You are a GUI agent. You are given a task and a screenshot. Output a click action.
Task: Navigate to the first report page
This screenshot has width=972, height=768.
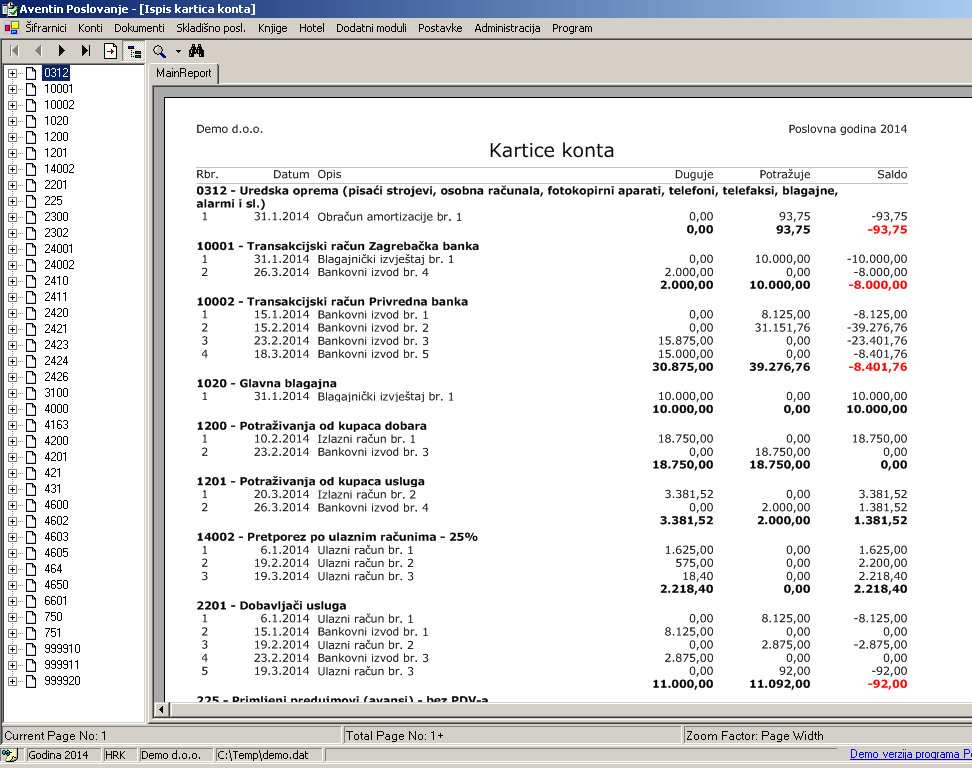[13, 52]
